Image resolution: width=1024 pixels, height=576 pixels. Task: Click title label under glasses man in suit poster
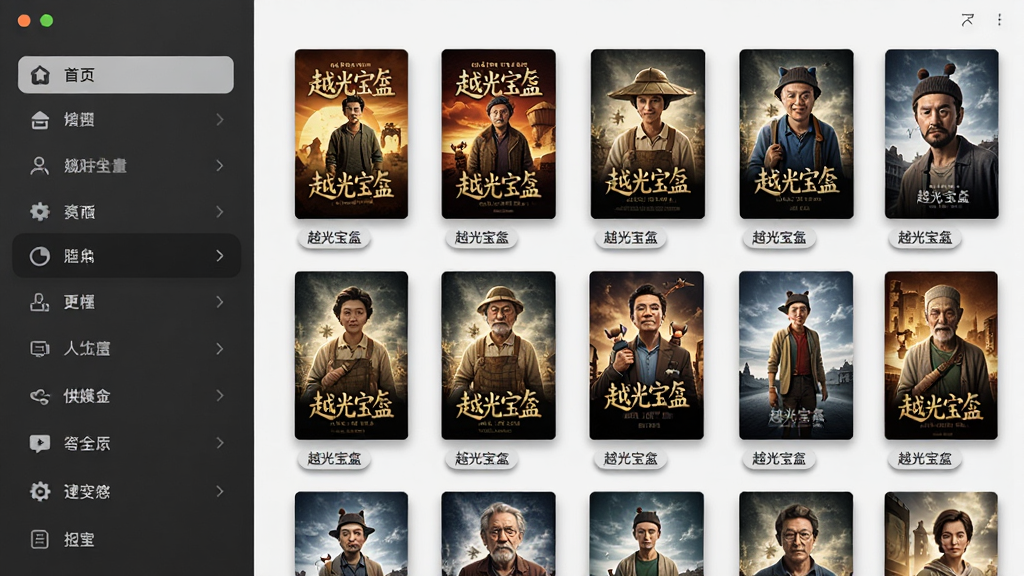(630, 458)
